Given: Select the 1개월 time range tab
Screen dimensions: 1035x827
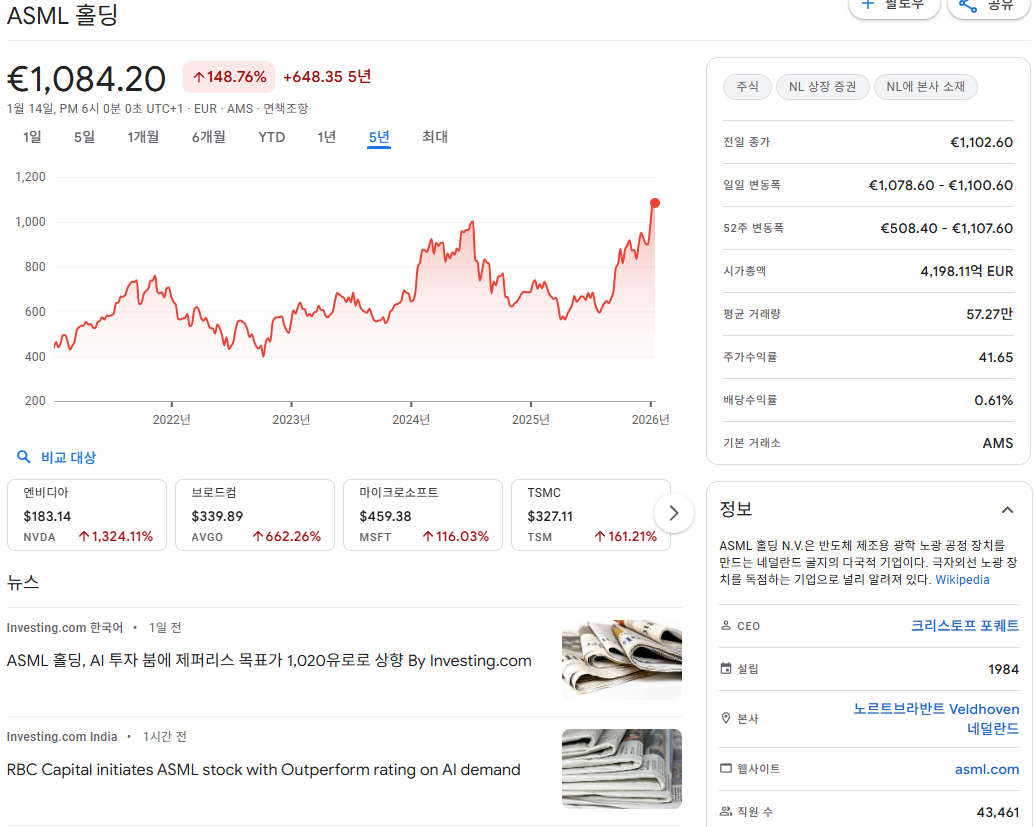Looking at the screenshot, I should pyautogui.click(x=143, y=137).
